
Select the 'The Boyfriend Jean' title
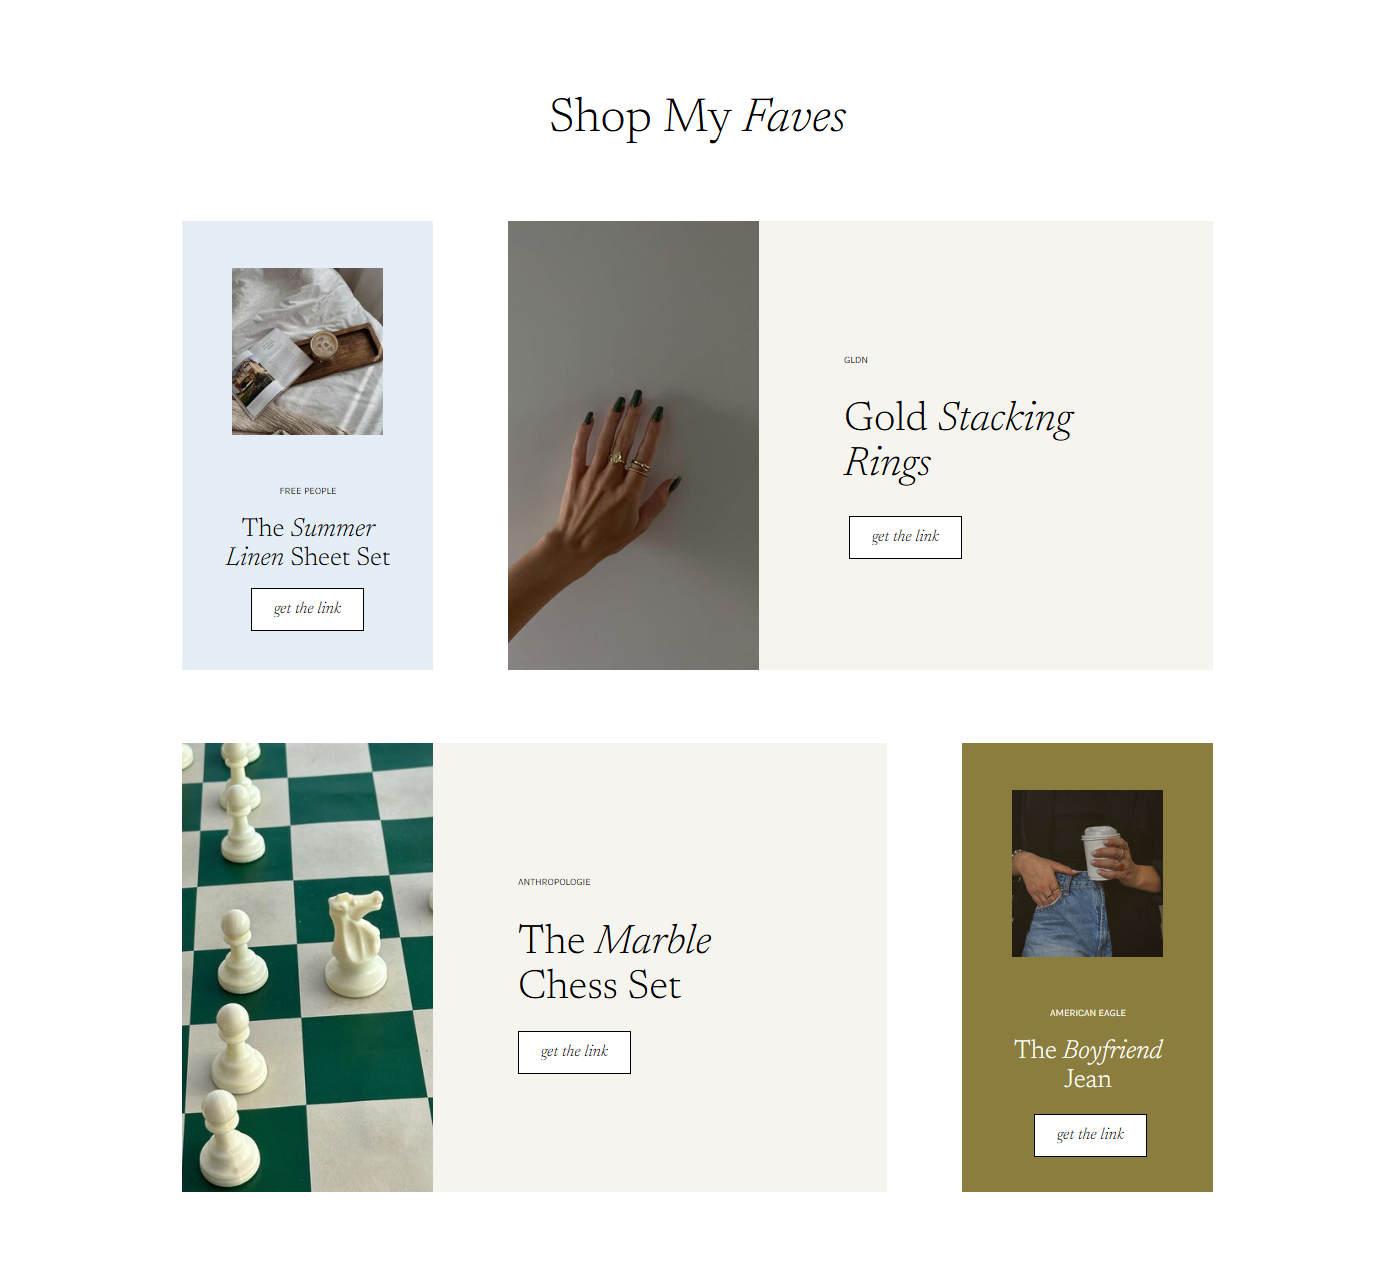coord(1088,1064)
